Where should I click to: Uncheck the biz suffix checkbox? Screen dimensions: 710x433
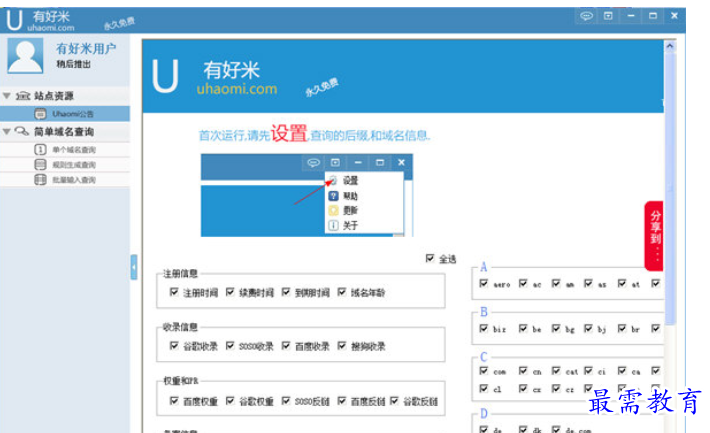click(484, 328)
